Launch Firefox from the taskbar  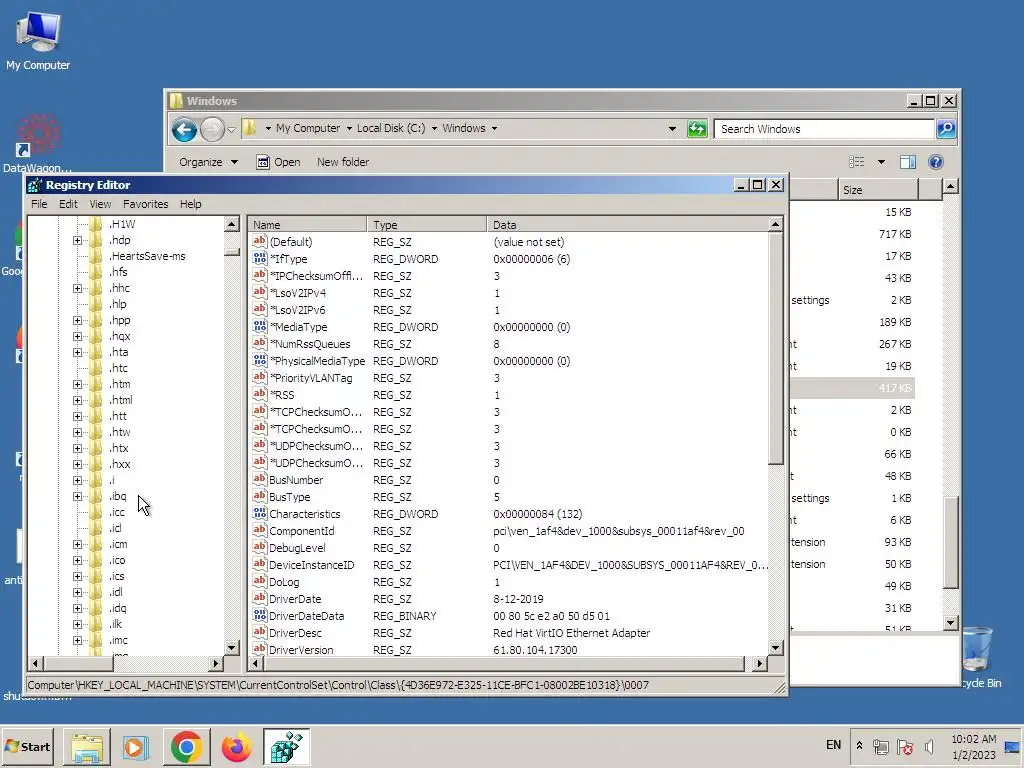[236, 746]
